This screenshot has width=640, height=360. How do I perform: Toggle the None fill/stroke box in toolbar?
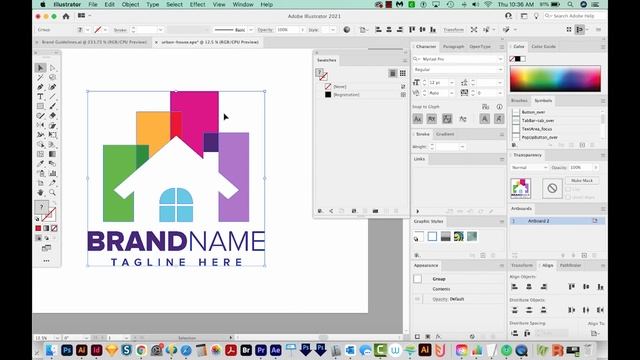point(54,228)
